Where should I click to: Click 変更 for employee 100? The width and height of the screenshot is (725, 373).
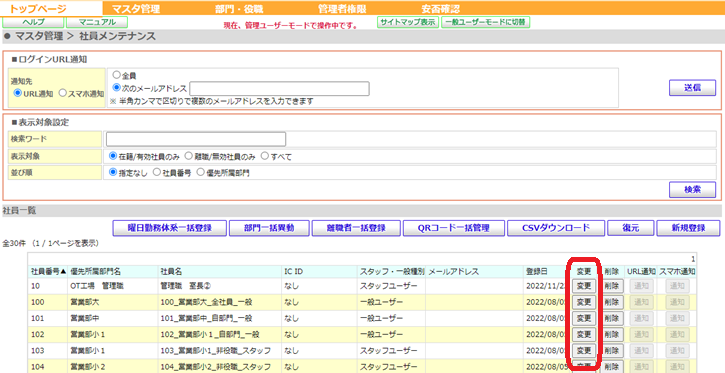(x=584, y=302)
